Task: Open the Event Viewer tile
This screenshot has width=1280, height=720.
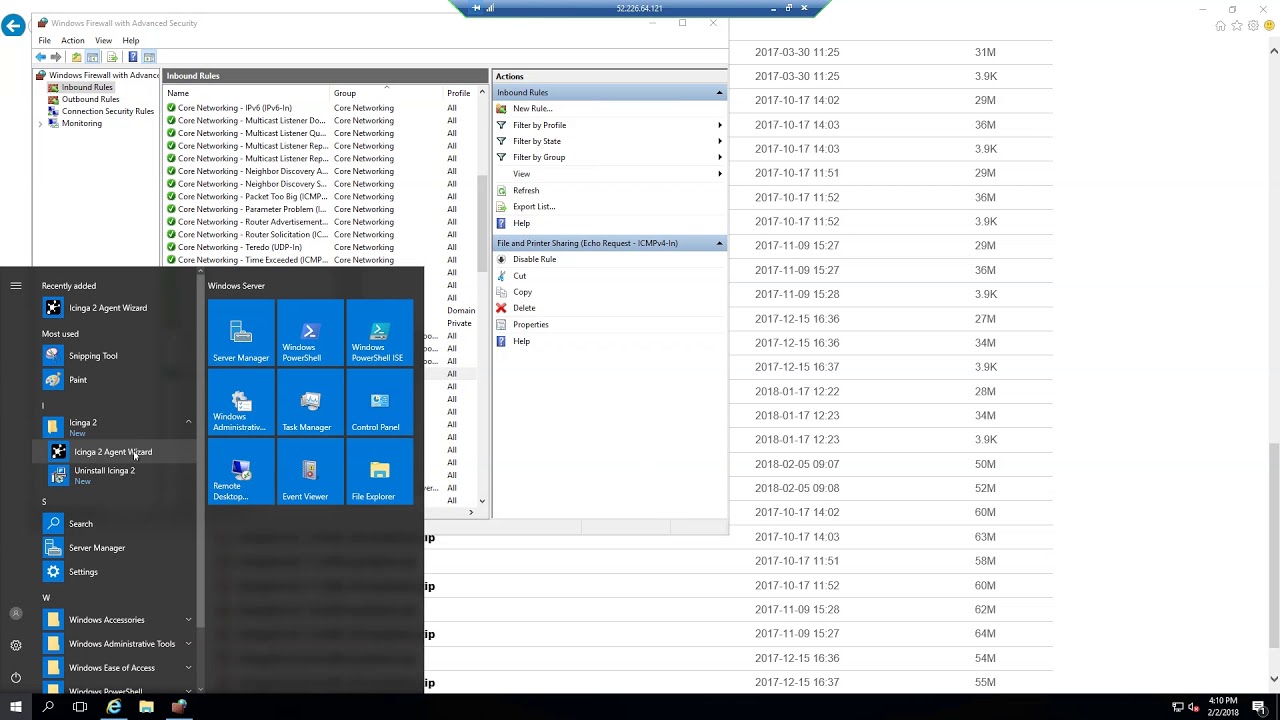Action: point(310,471)
